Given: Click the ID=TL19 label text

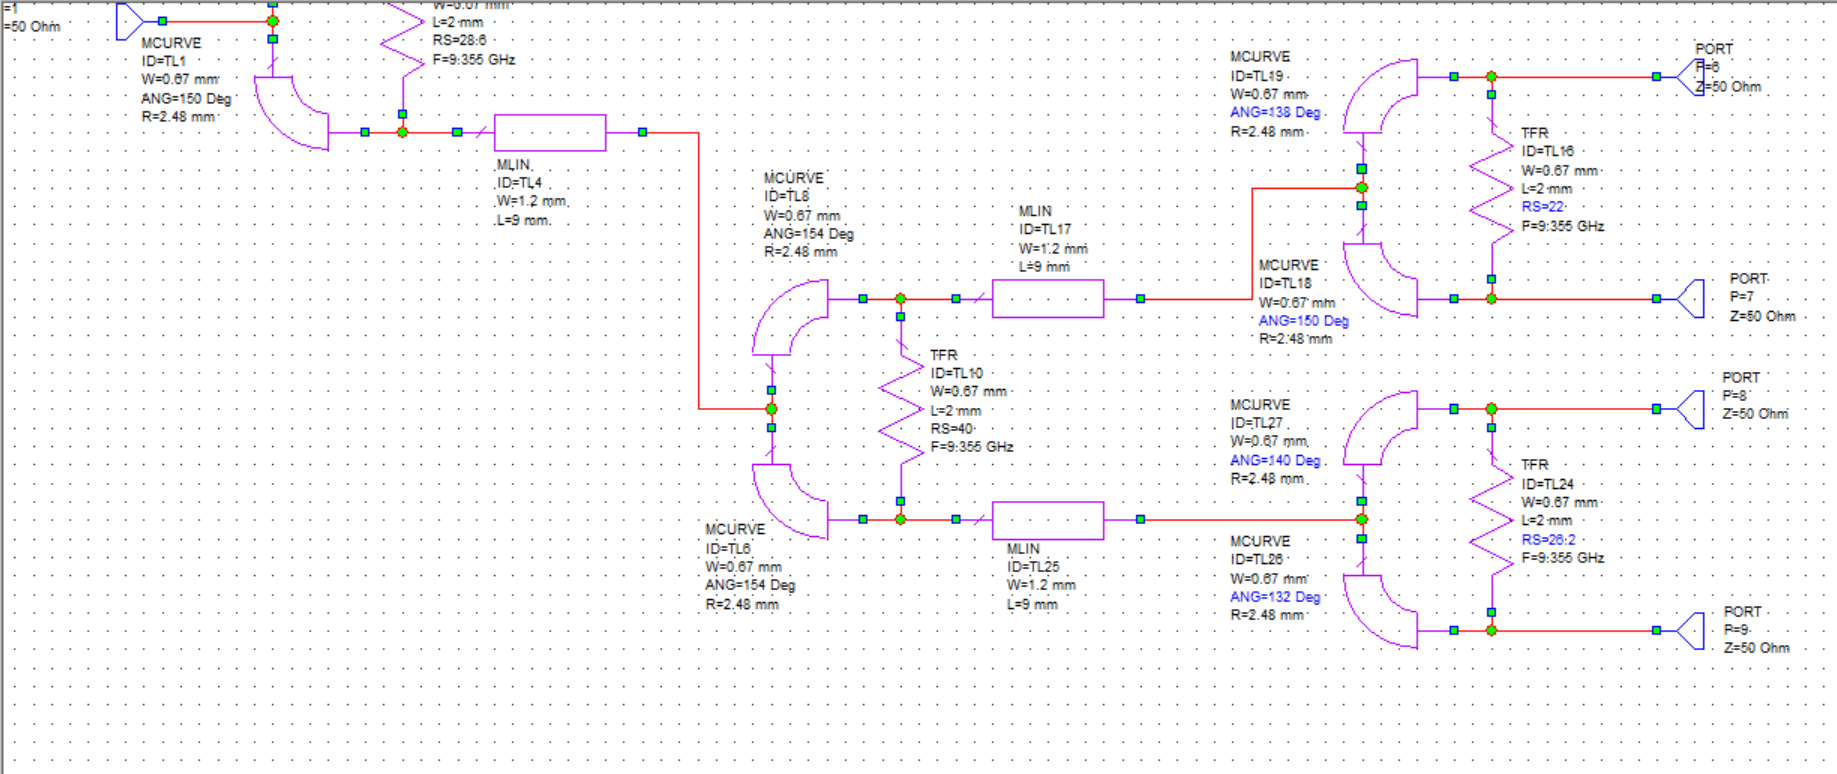Looking at the screenshot, I should [x=1257, y=75].
